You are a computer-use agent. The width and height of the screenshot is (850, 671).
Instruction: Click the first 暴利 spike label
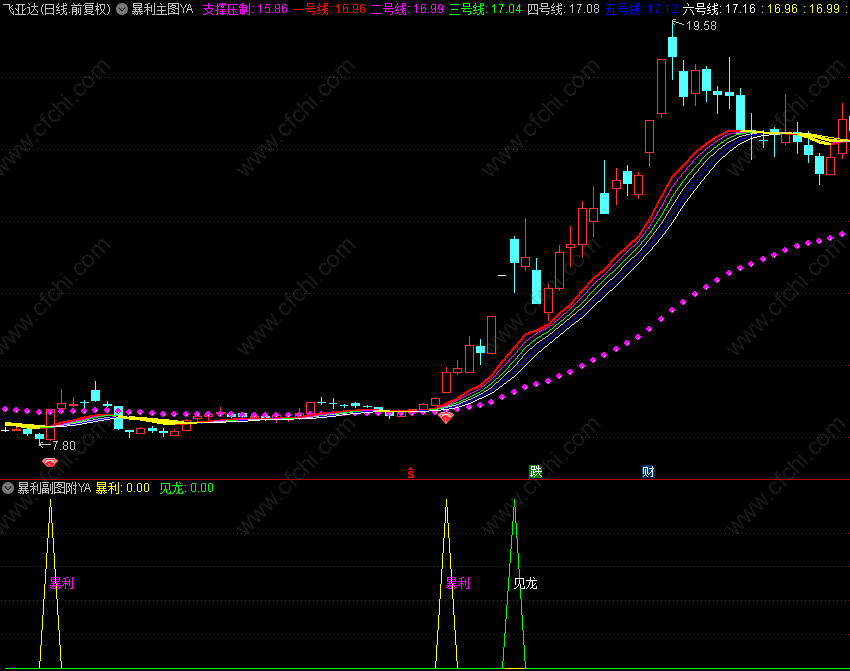(x=61, y=583)
